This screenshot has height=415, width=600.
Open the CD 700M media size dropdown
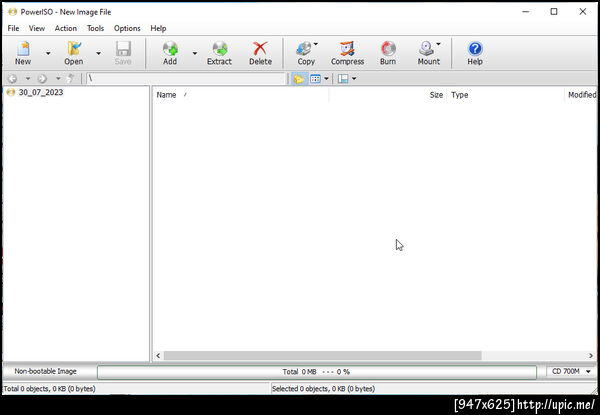click(571, 371)
